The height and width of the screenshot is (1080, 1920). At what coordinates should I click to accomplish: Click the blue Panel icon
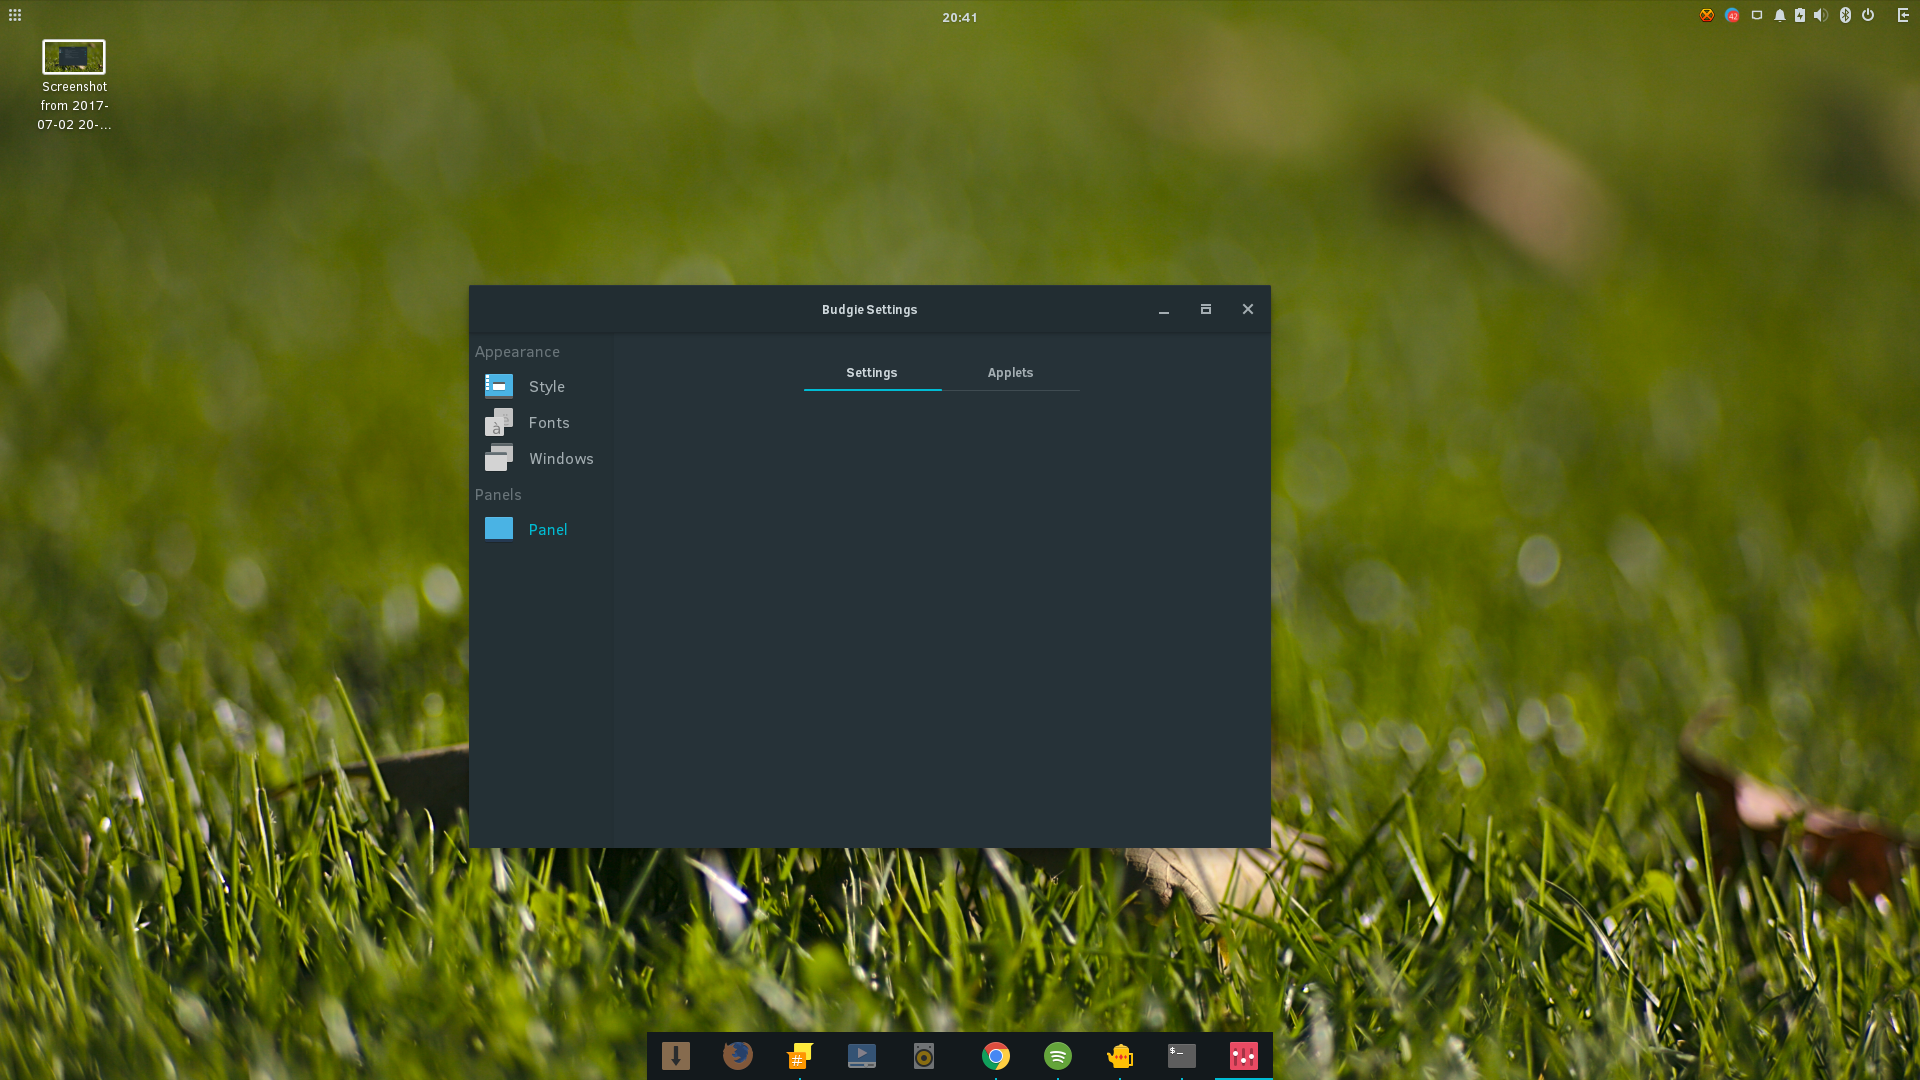[x=499, y=528]
